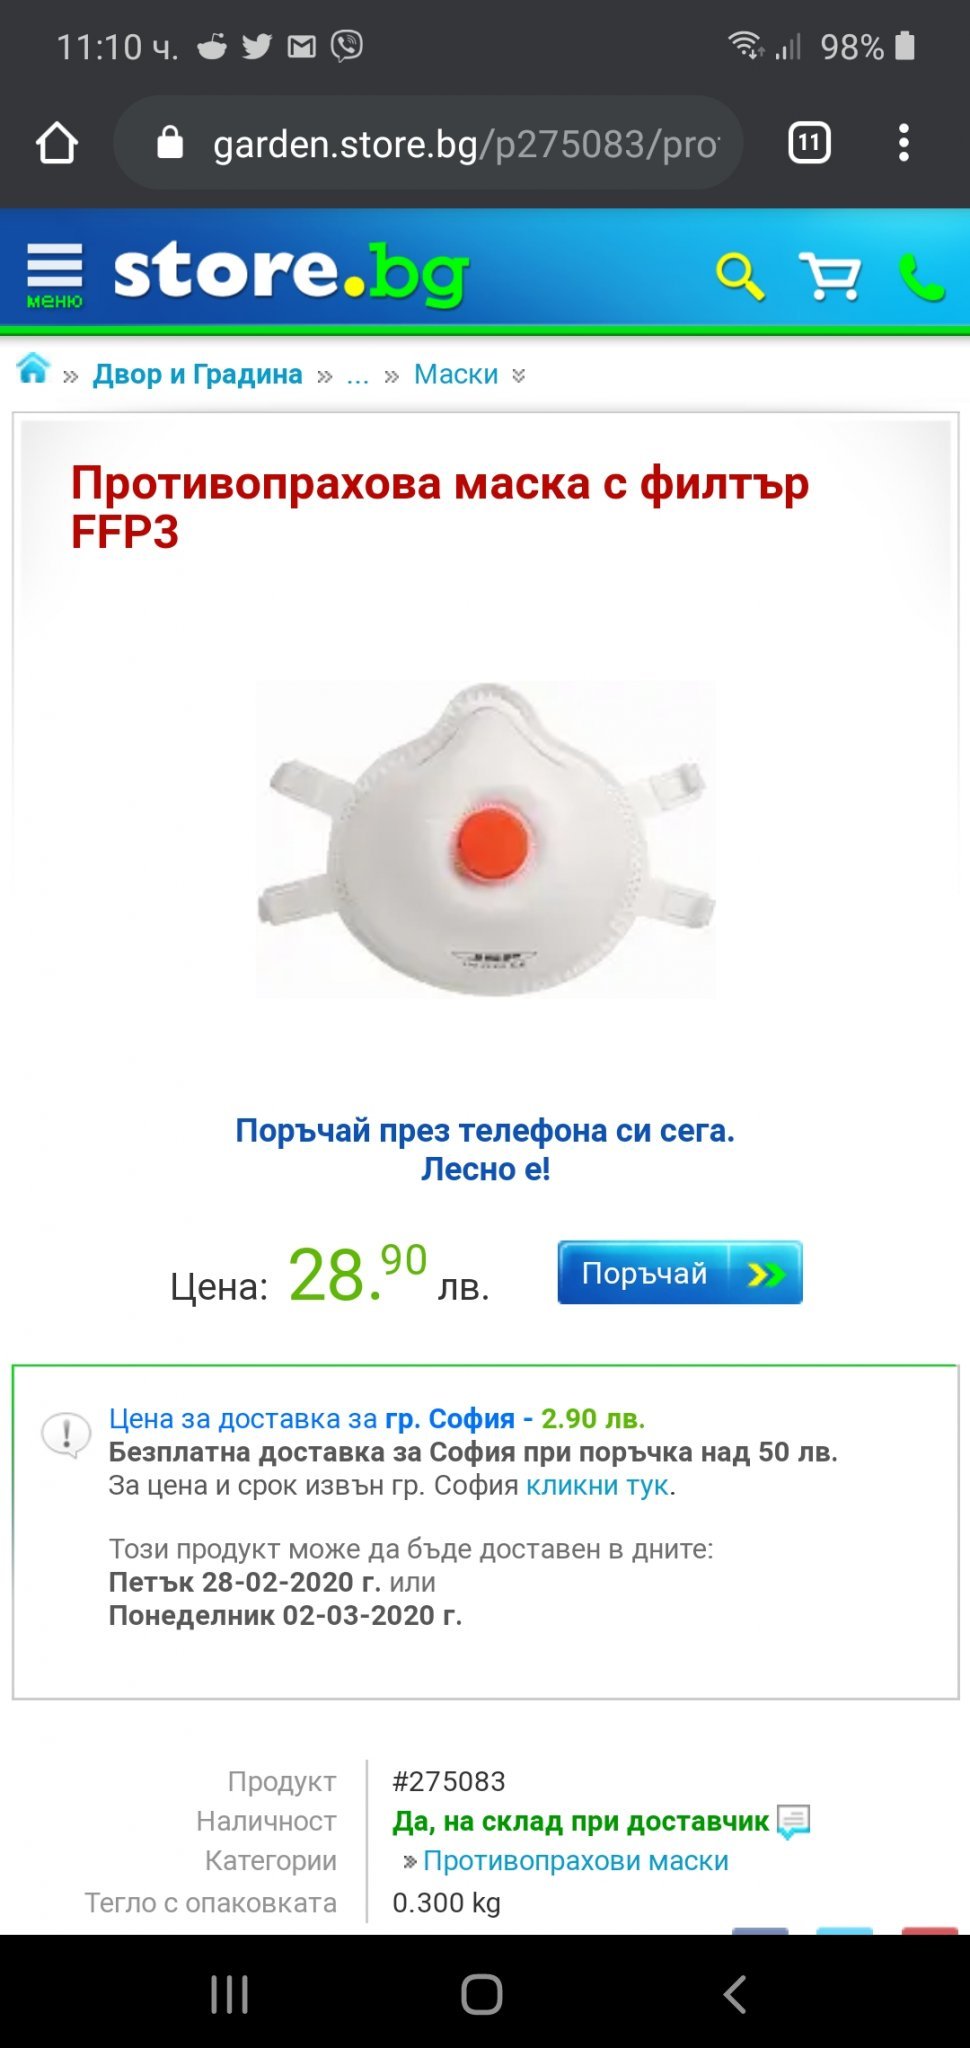Open the shopping cart icon
Screen dimensions: 970x2048
pyautogui.click(x=830, y=276)
